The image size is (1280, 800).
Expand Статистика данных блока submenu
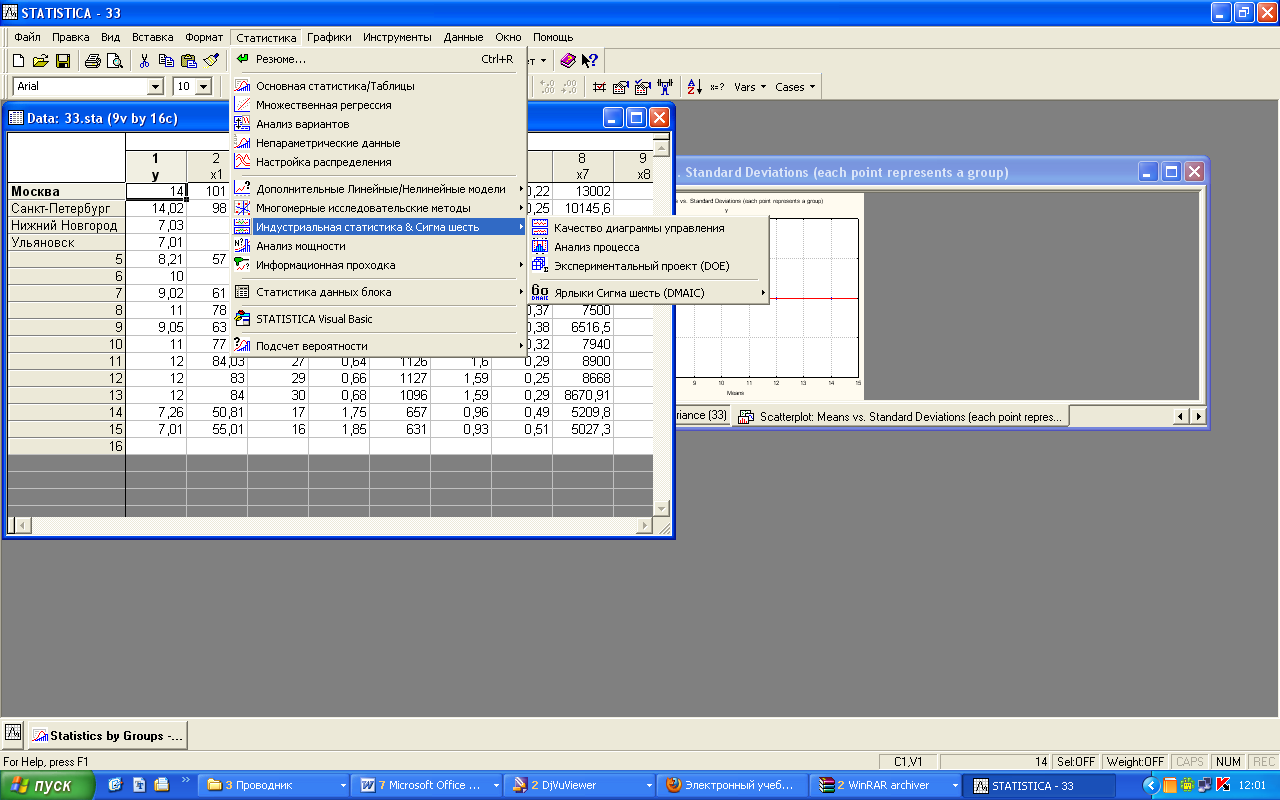(x=379, y=292)
